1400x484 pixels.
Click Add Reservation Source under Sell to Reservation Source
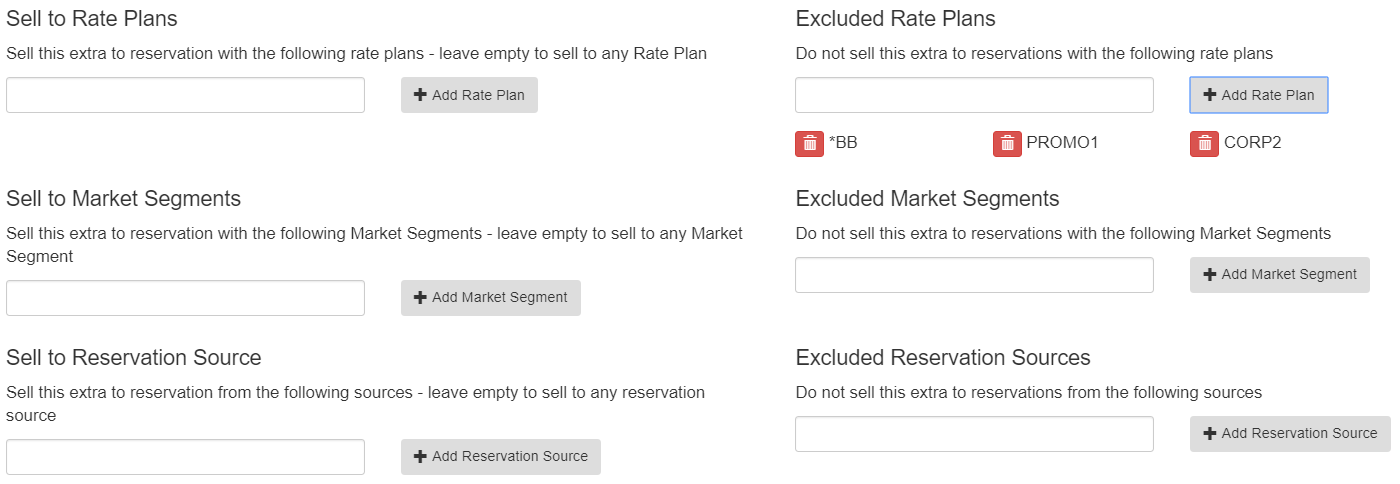(501, 457)
